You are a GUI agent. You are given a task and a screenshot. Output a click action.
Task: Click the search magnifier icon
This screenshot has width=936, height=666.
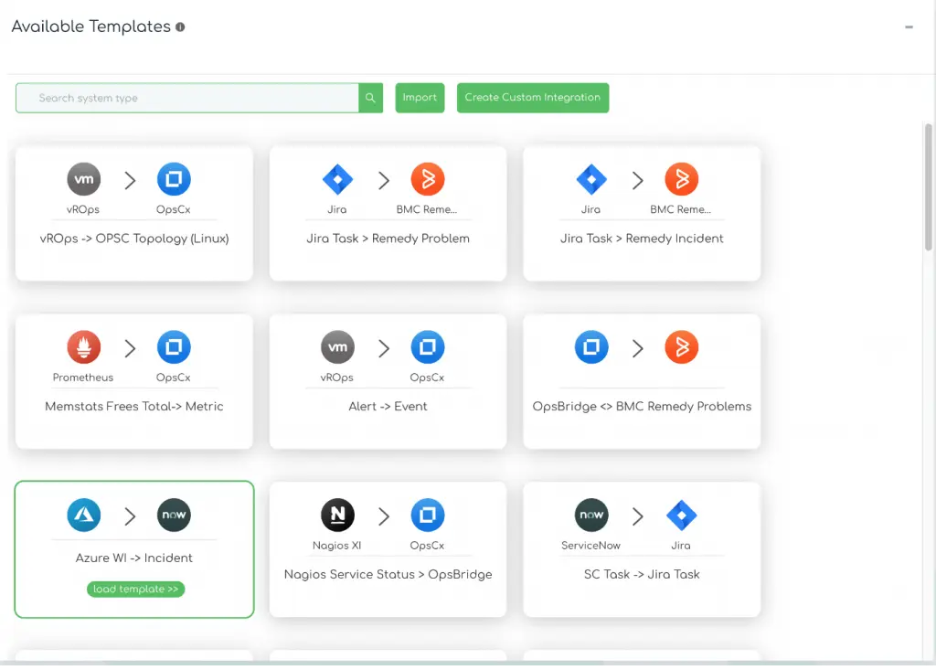coord(369,98)
